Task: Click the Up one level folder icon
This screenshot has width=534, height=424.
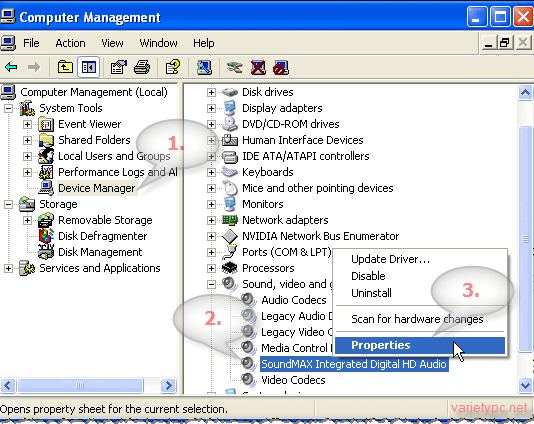Action: (65, 67)
